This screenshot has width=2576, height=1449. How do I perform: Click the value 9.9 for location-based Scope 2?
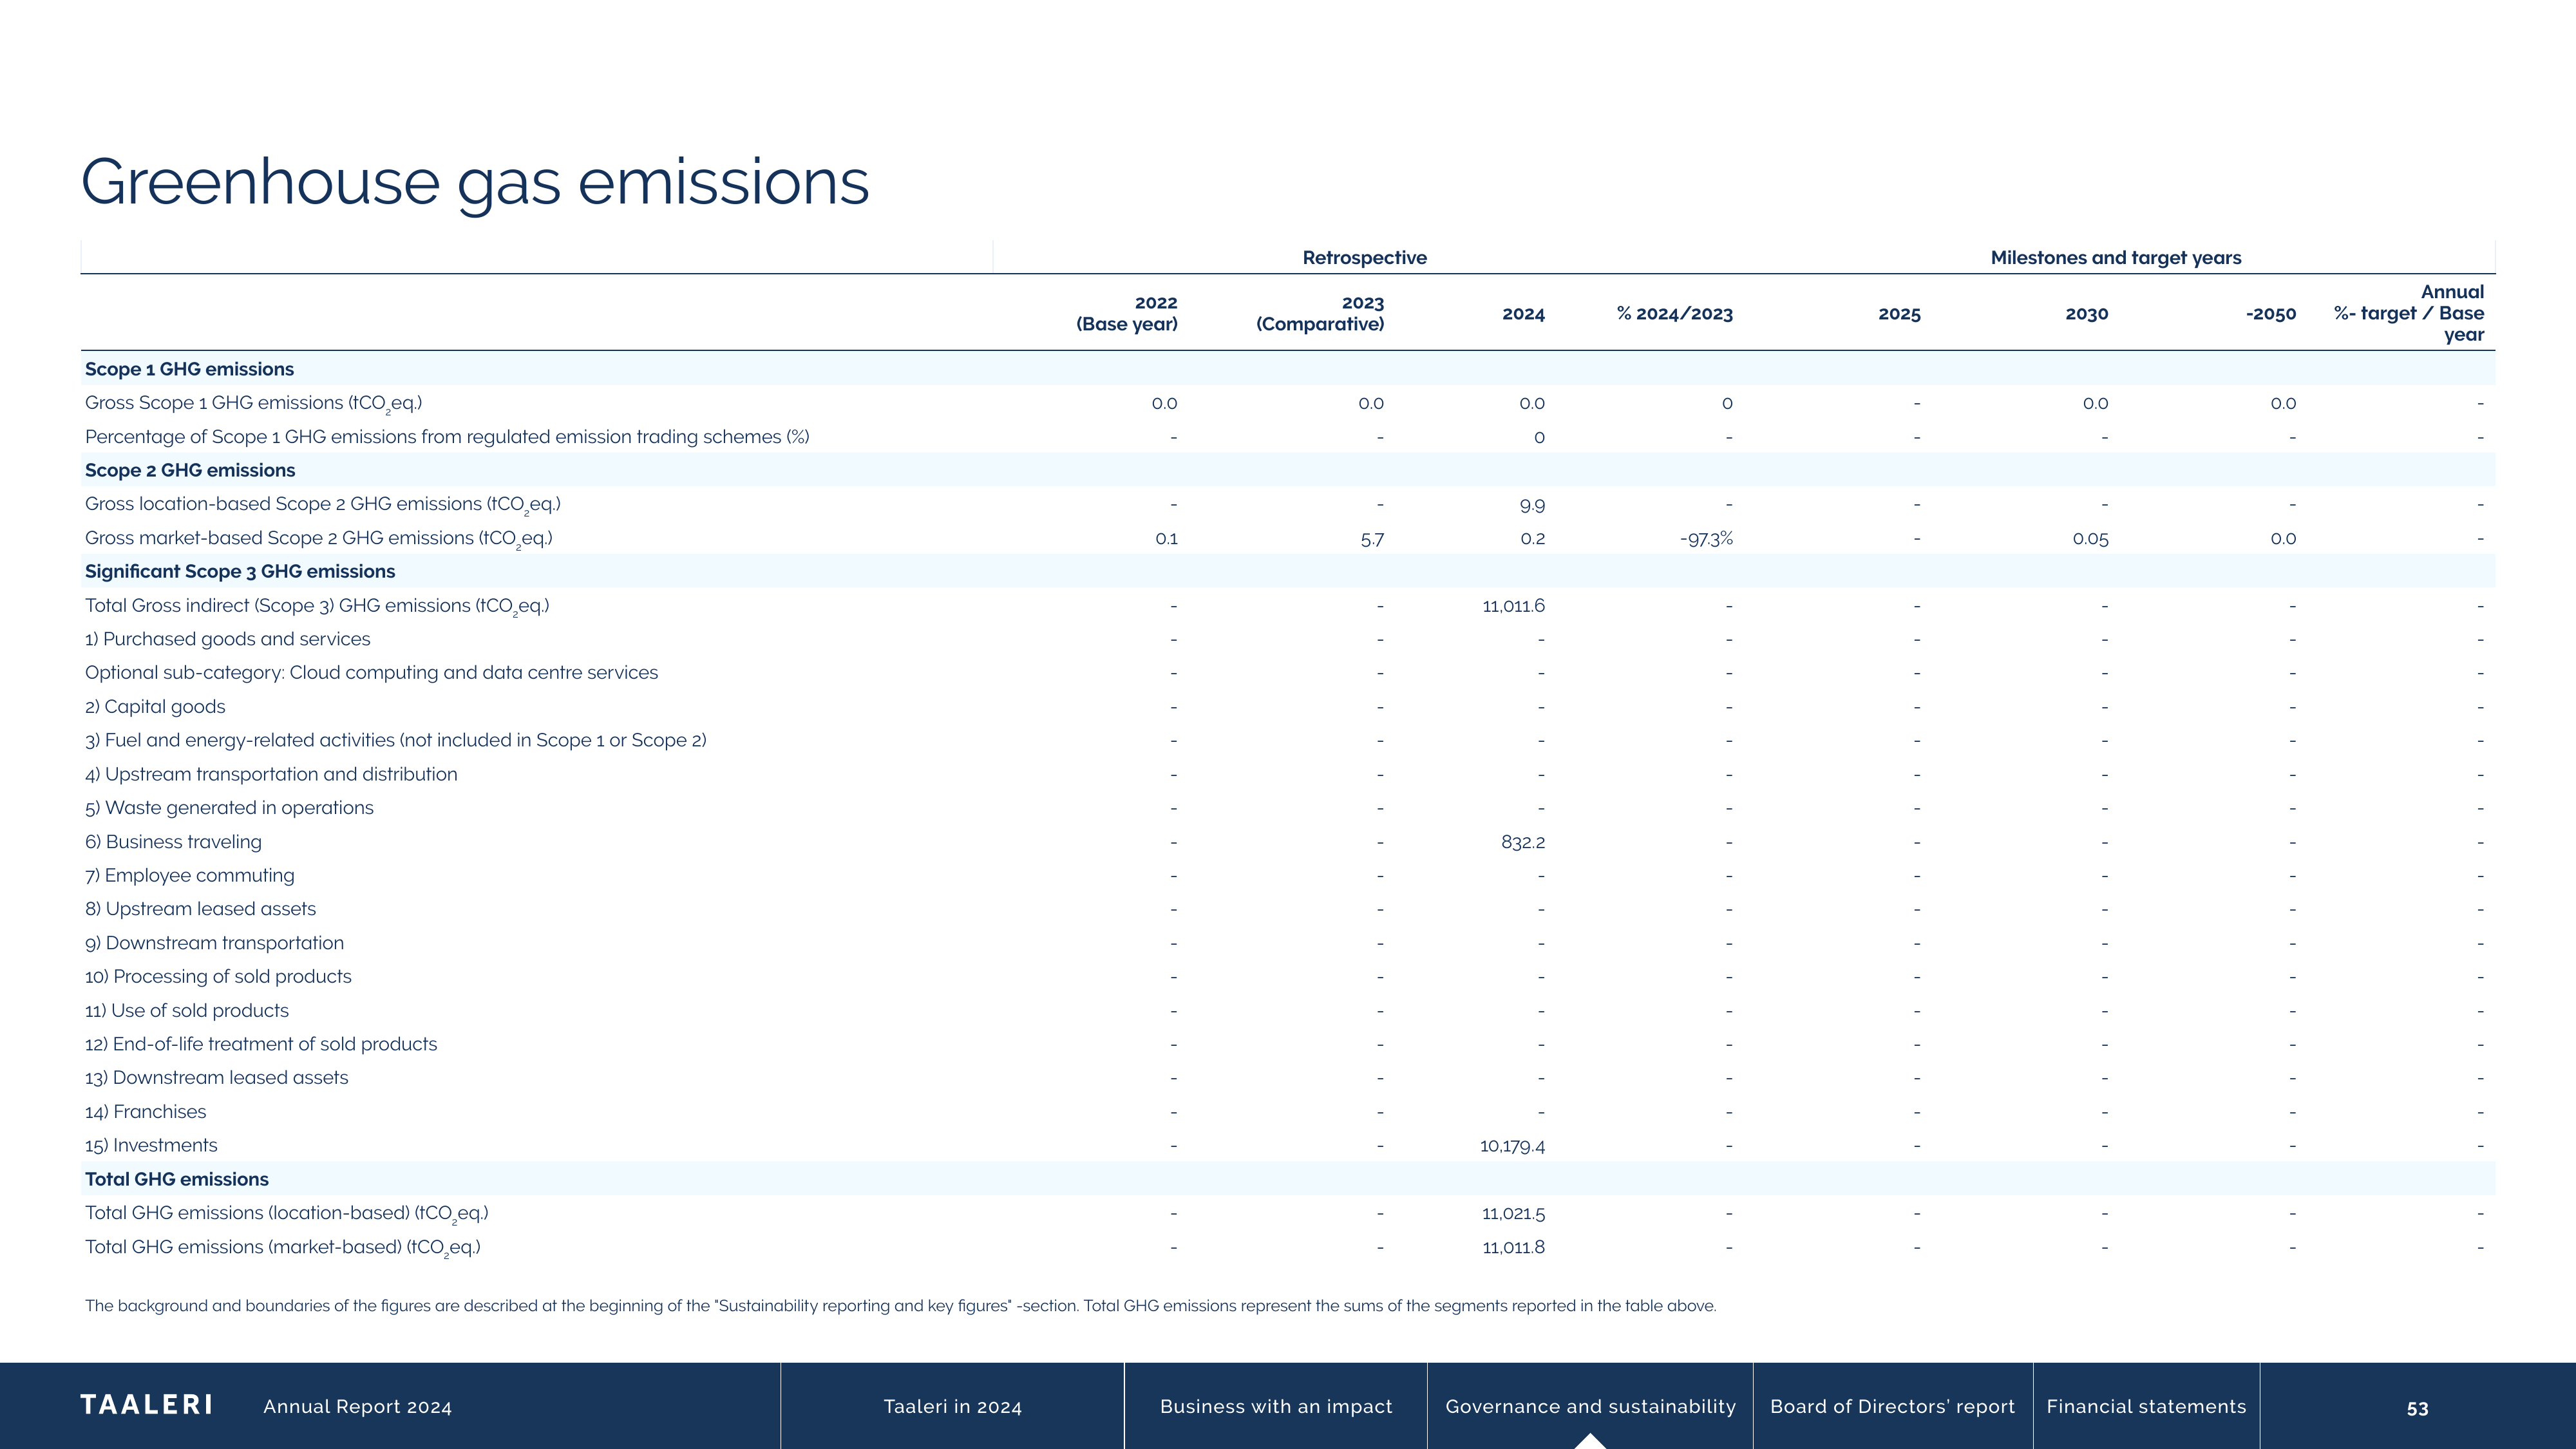coord(1531,505)
